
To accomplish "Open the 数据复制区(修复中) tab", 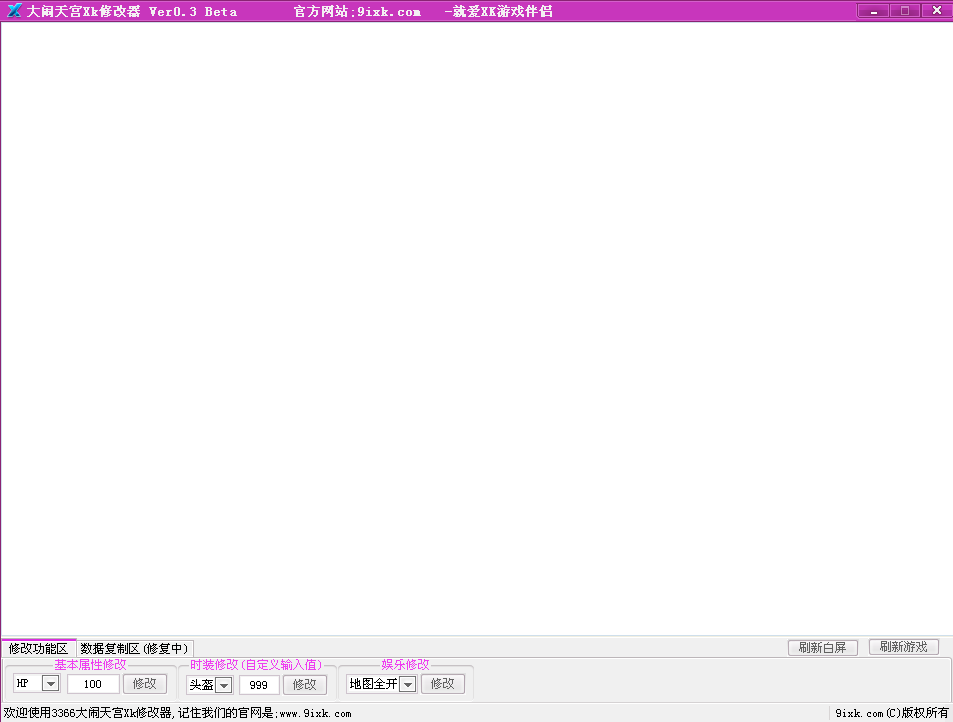I will pos(135,648).
